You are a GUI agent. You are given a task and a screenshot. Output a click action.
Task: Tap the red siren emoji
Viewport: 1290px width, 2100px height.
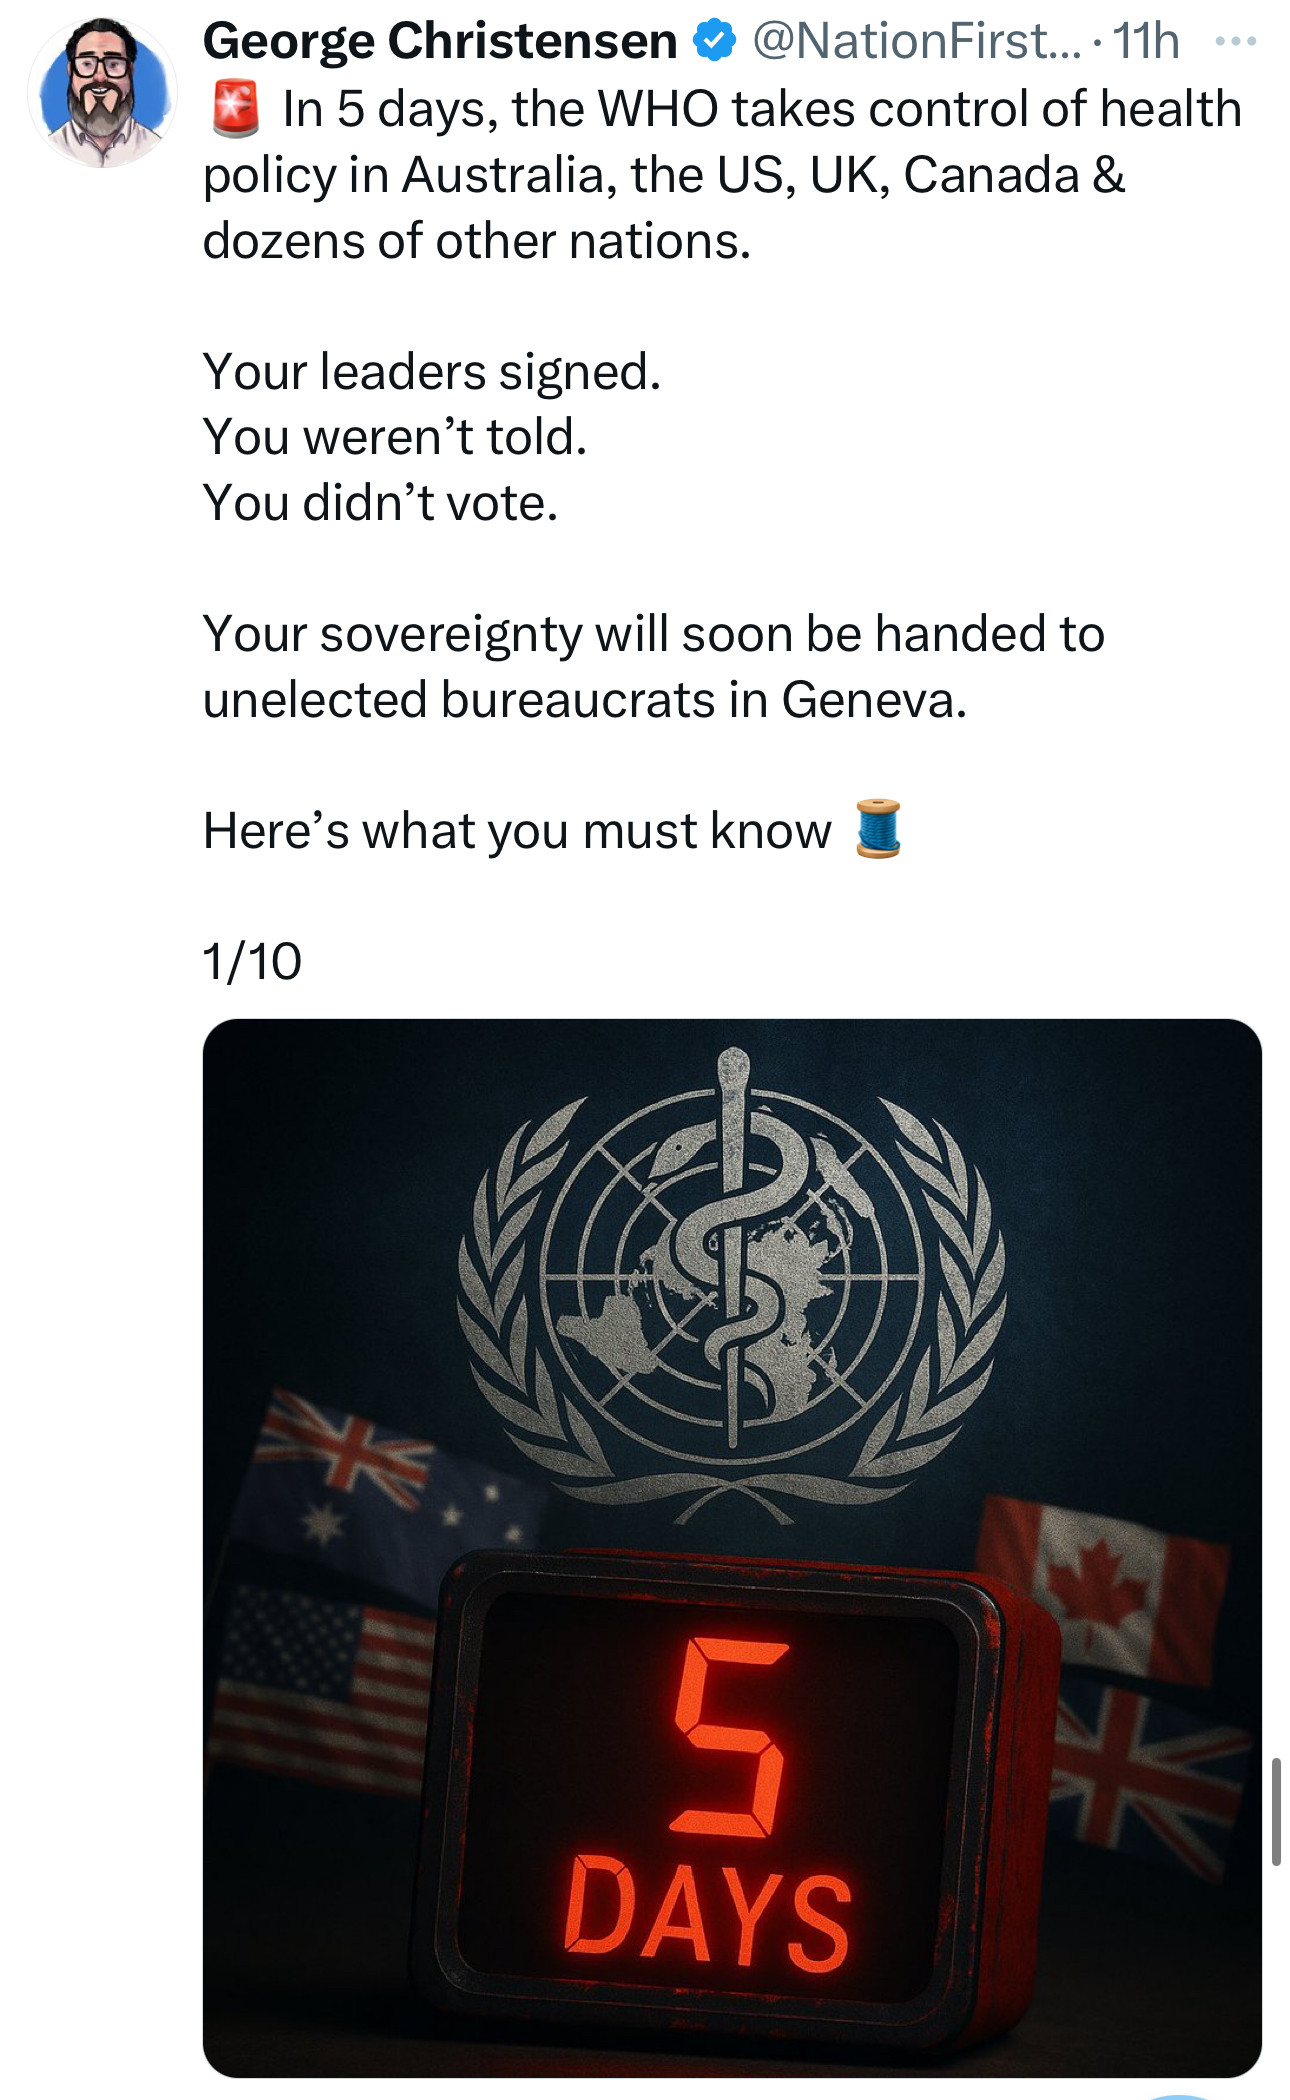(x=236, y=109)
